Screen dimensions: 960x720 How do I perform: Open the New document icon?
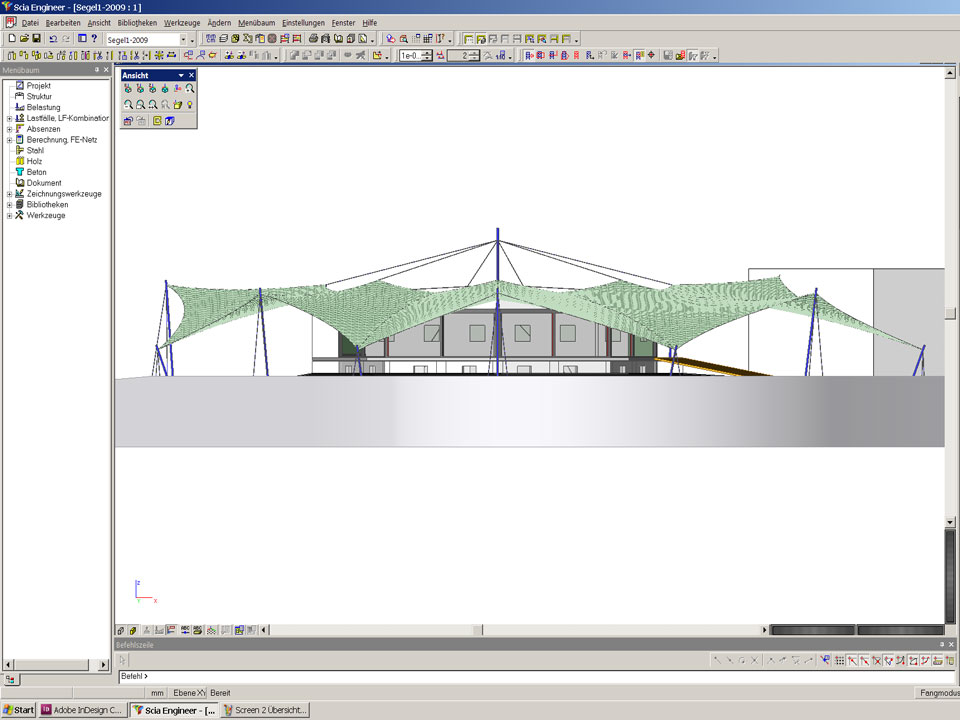[11, 39]
